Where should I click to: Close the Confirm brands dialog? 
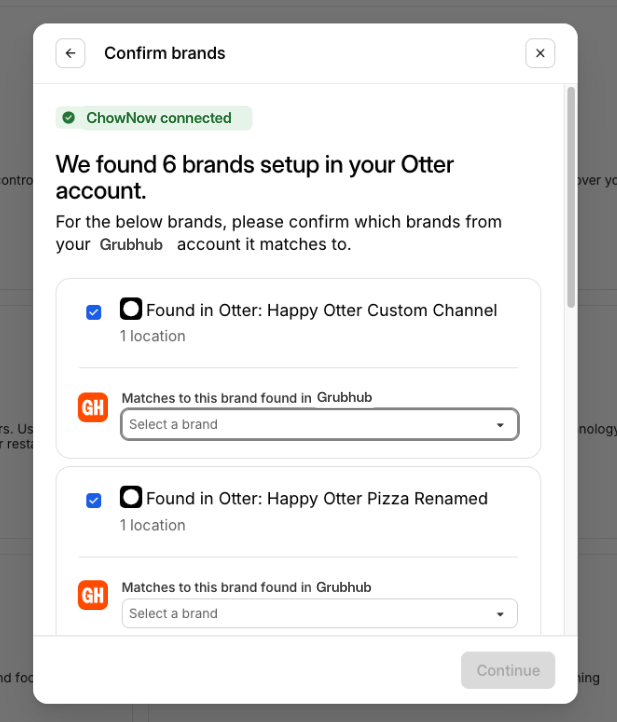point(540,53)
